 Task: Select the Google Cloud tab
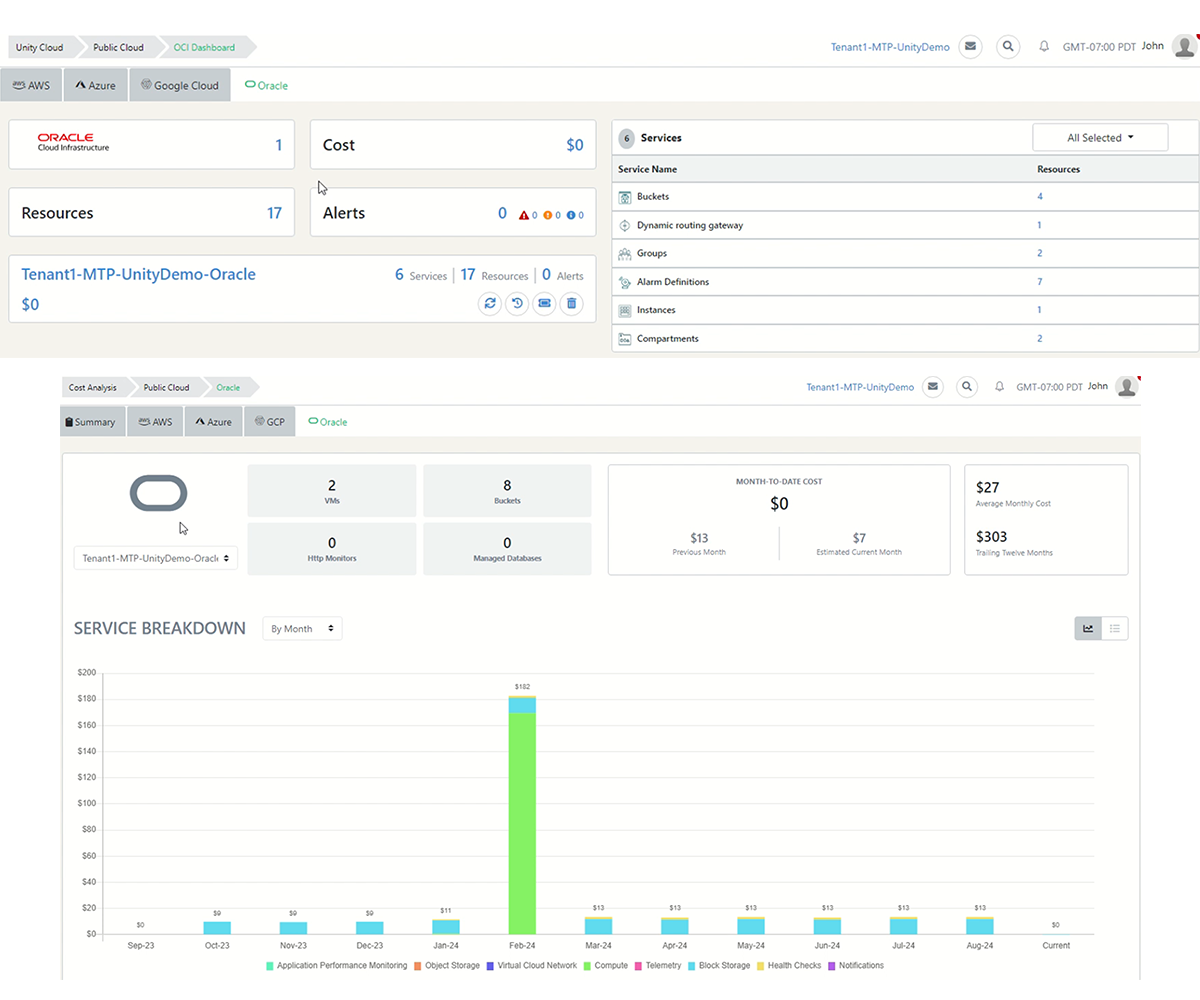180,85
